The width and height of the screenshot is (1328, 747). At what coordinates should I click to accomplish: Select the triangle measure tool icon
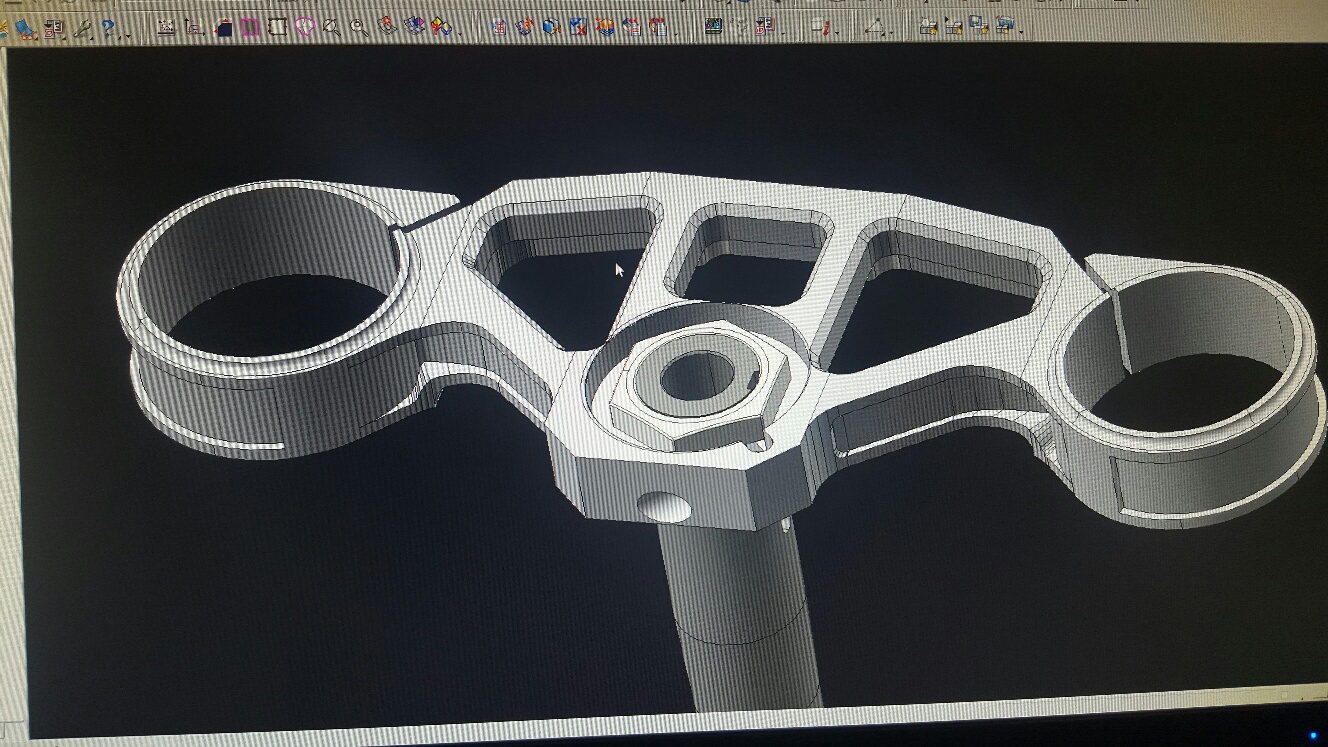[x=875, y=27]
